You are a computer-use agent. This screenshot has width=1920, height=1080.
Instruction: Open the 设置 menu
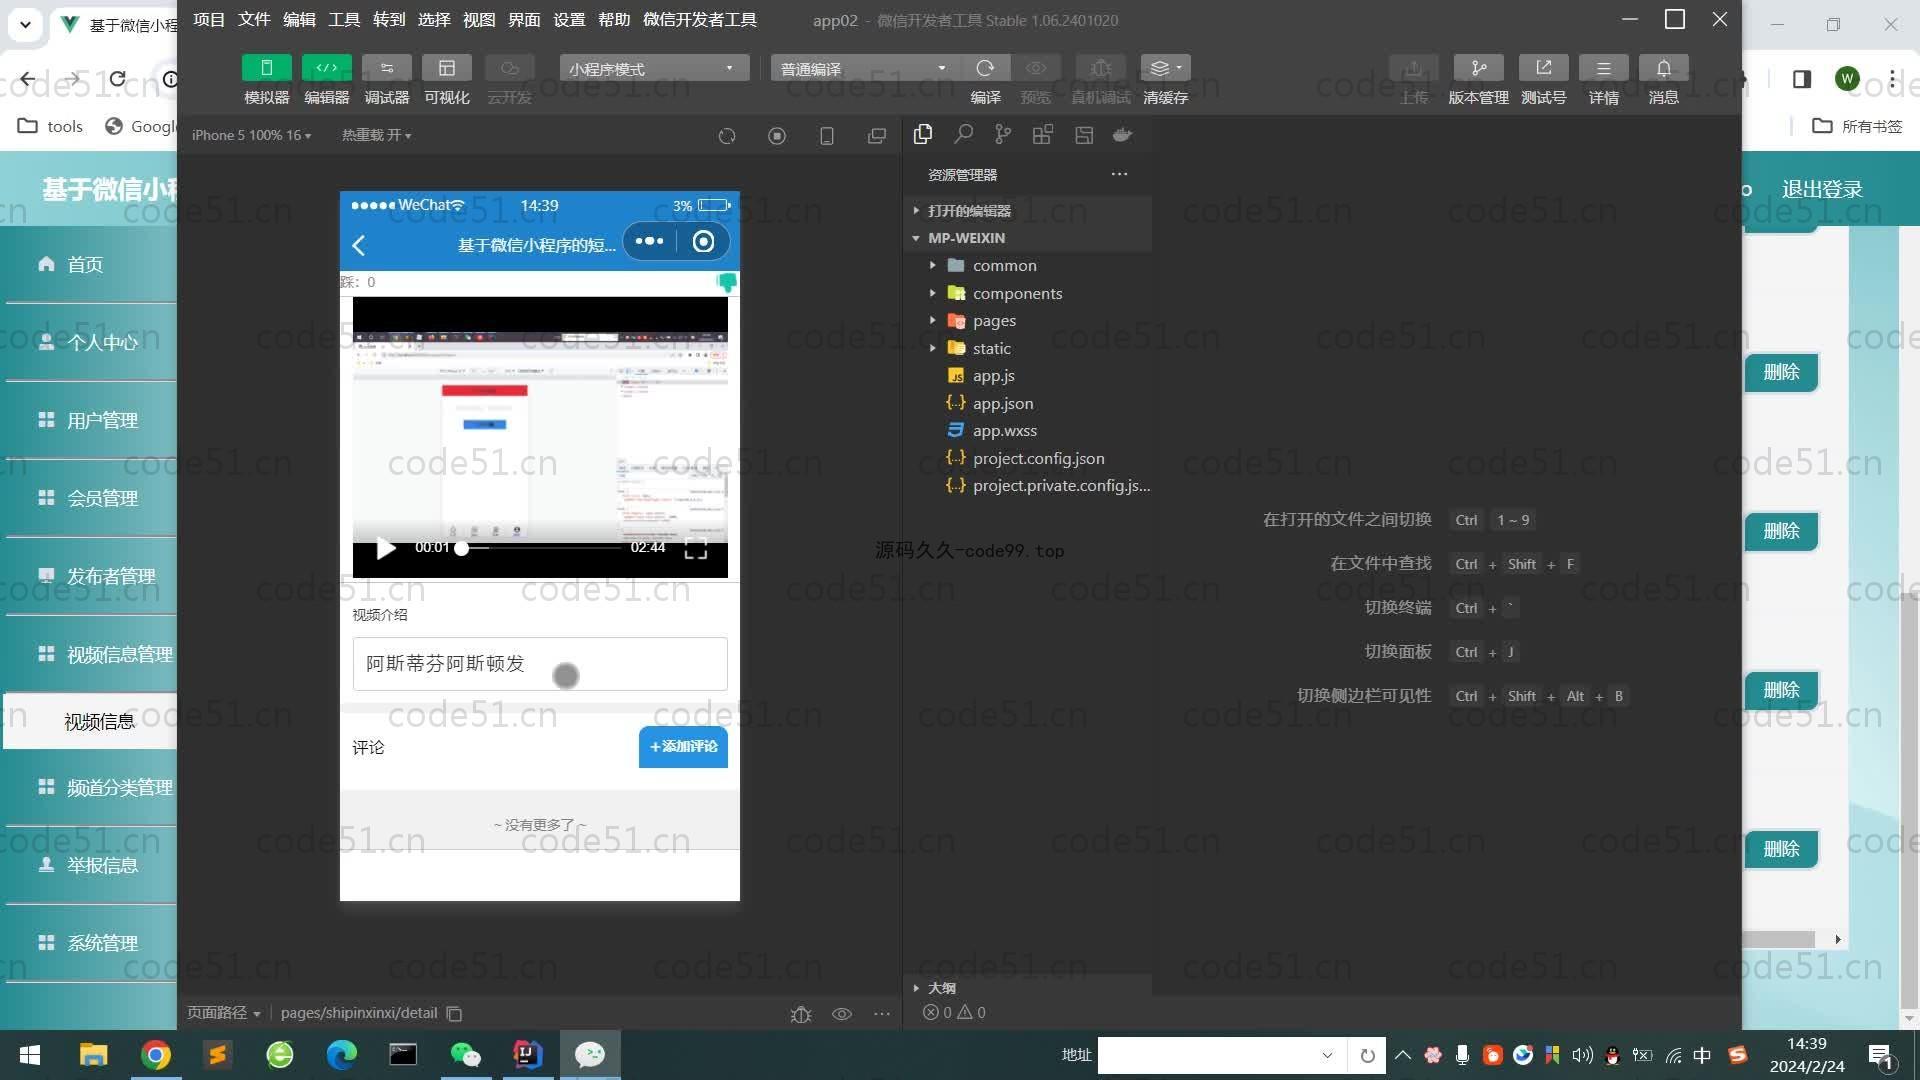click(568, 20)
